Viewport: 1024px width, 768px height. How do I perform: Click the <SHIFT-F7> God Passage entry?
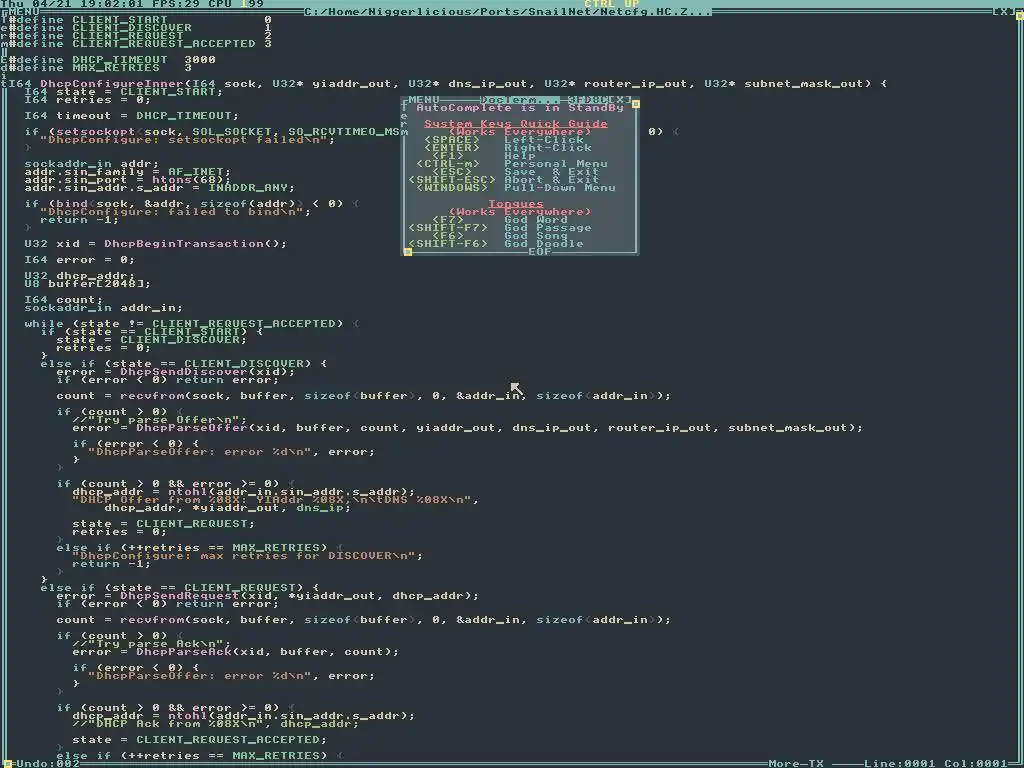point(500,228)
